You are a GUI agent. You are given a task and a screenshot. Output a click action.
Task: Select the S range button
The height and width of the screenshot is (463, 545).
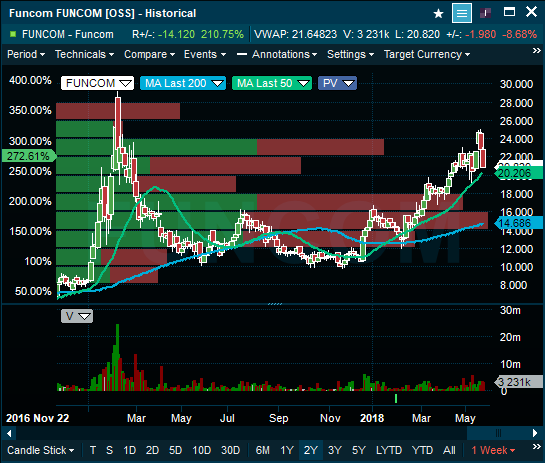(x=109, y=450)
